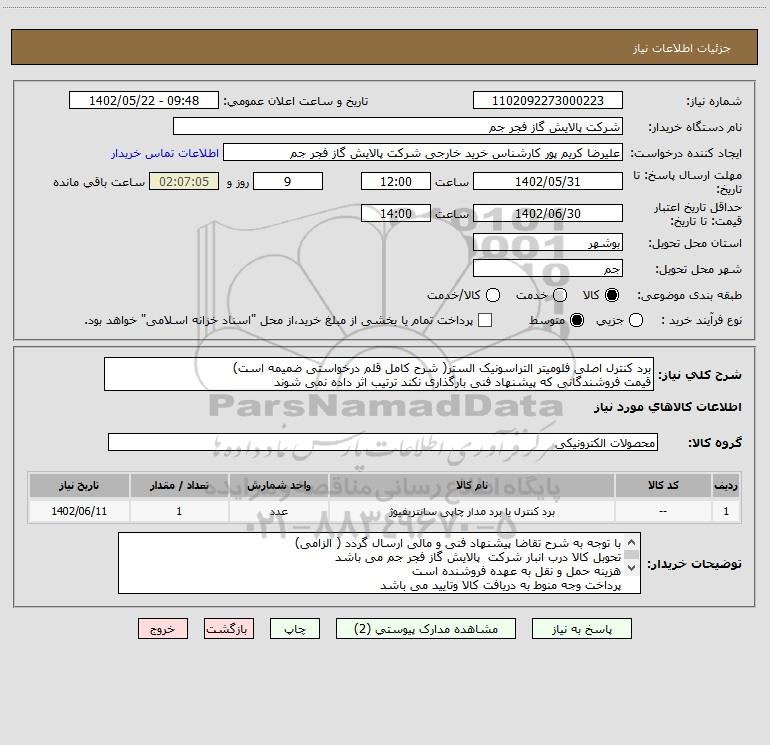The height and width of the screenshot is (745, 770).
Task: Click the goods group field محصولات الکترونیکی
Action: (x=383, y=442)
